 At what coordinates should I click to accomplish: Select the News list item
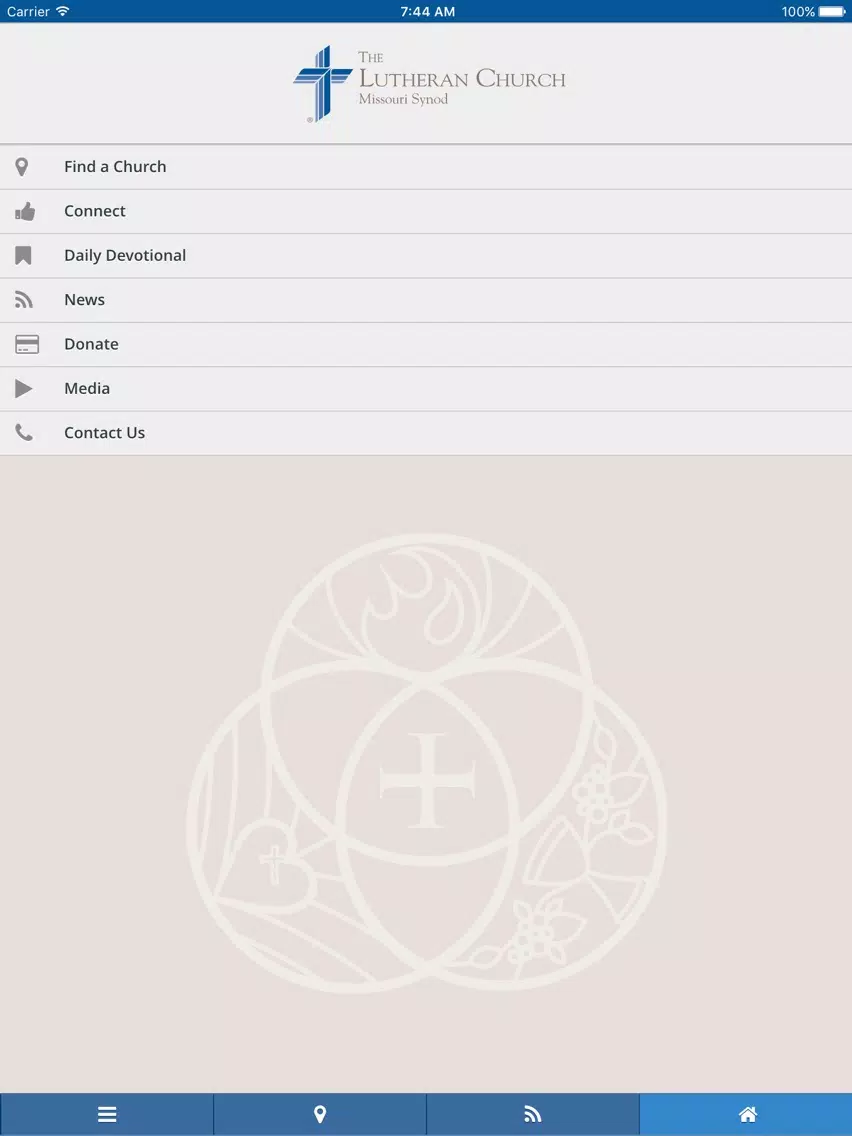pos(426,300)
